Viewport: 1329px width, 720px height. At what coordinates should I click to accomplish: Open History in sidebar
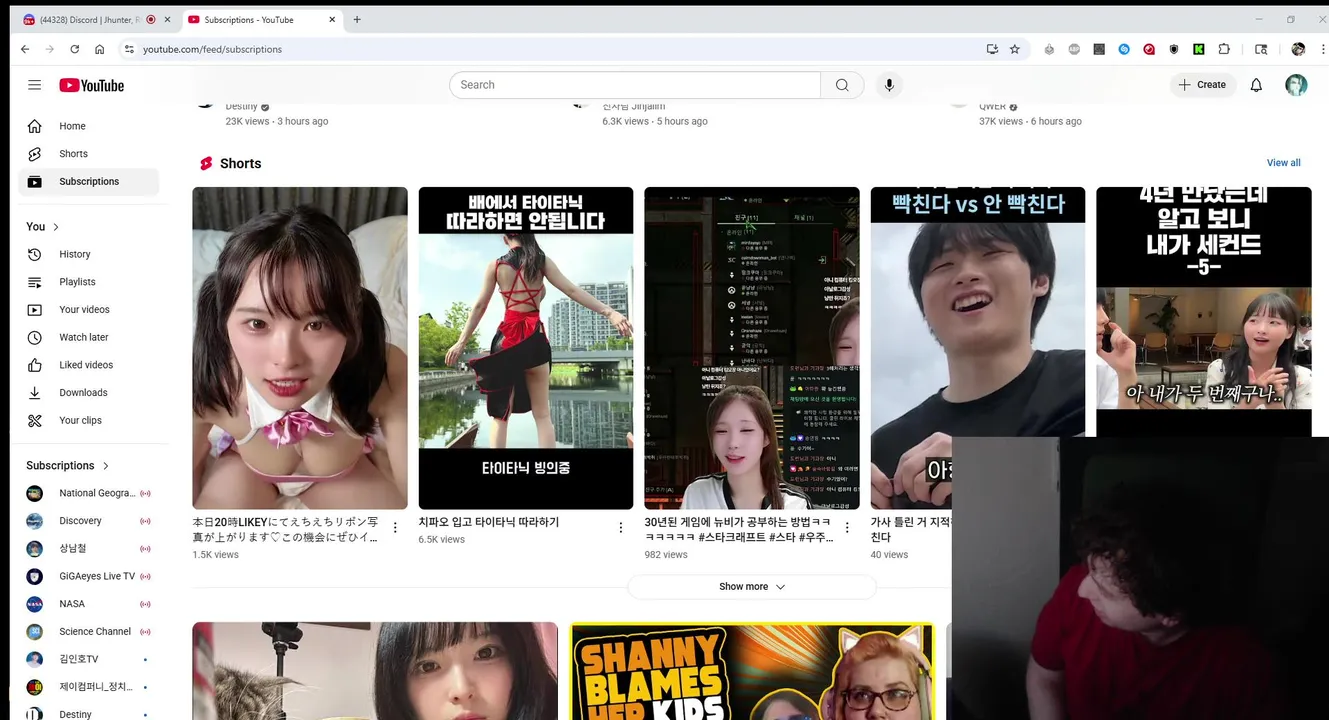[88, 254]
